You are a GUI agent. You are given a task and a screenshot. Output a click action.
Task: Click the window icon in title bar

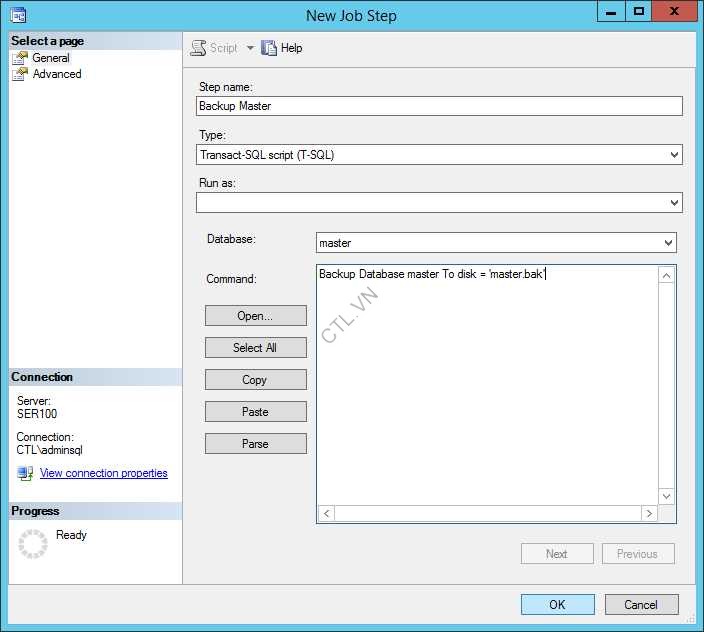point(17,15)
